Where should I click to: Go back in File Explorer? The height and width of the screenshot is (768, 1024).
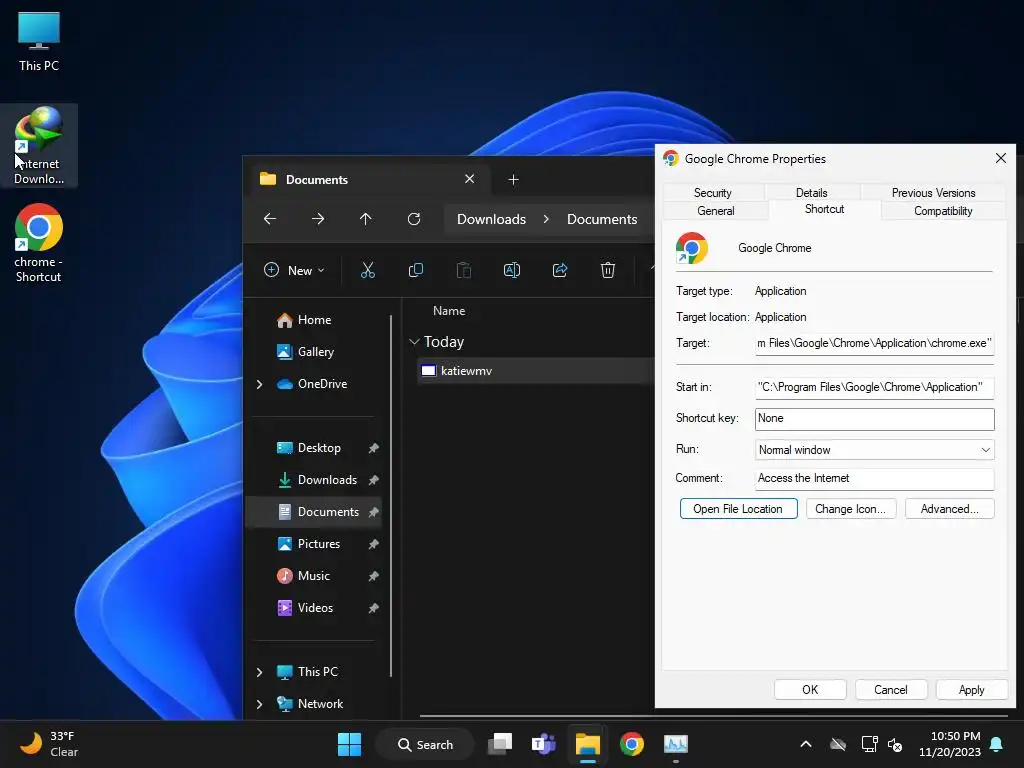pyautogui.click(x=270, y=219)
